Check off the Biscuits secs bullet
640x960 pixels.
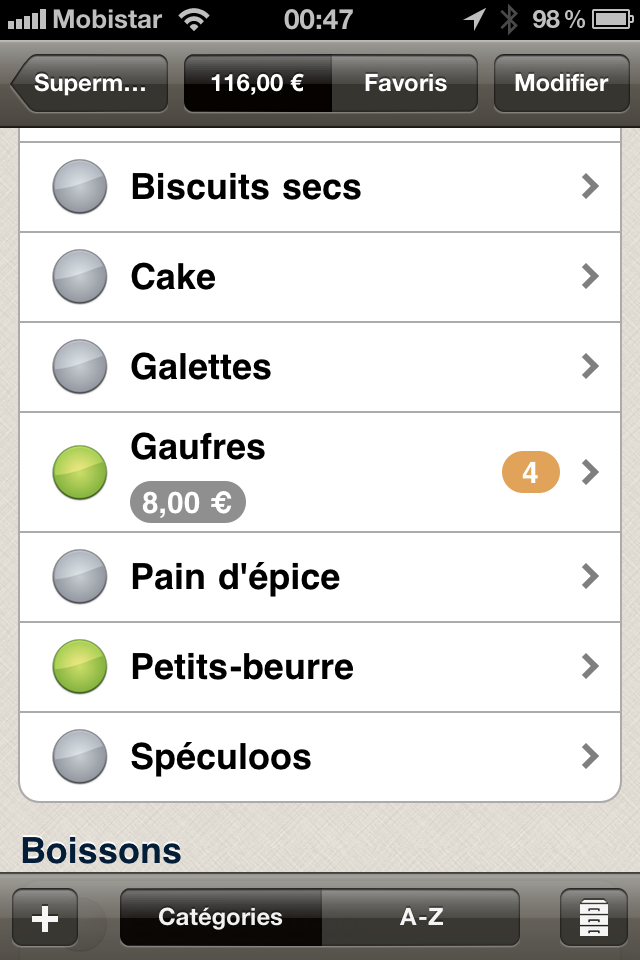point(80,187)
